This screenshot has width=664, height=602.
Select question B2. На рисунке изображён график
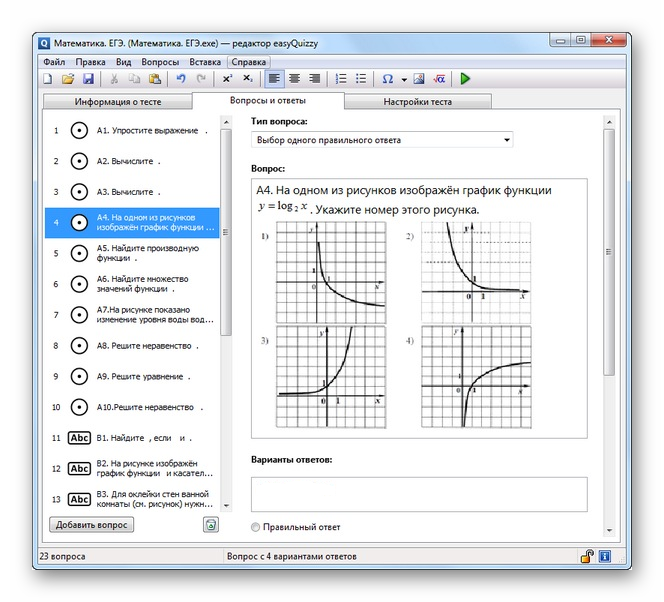pos(132,469)
